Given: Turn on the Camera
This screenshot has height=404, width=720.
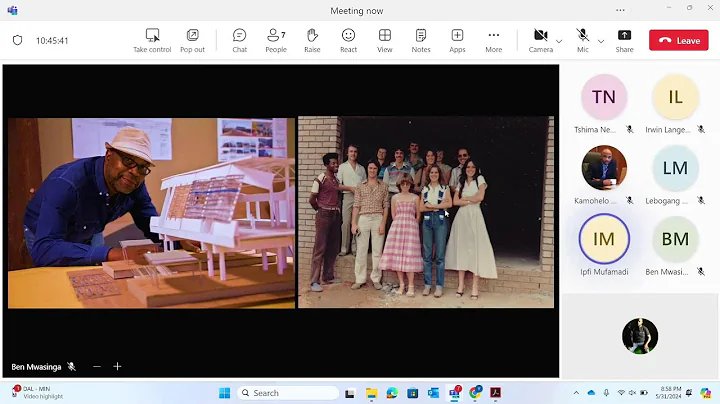Looking at the screenshot, I should click(540, 36).
